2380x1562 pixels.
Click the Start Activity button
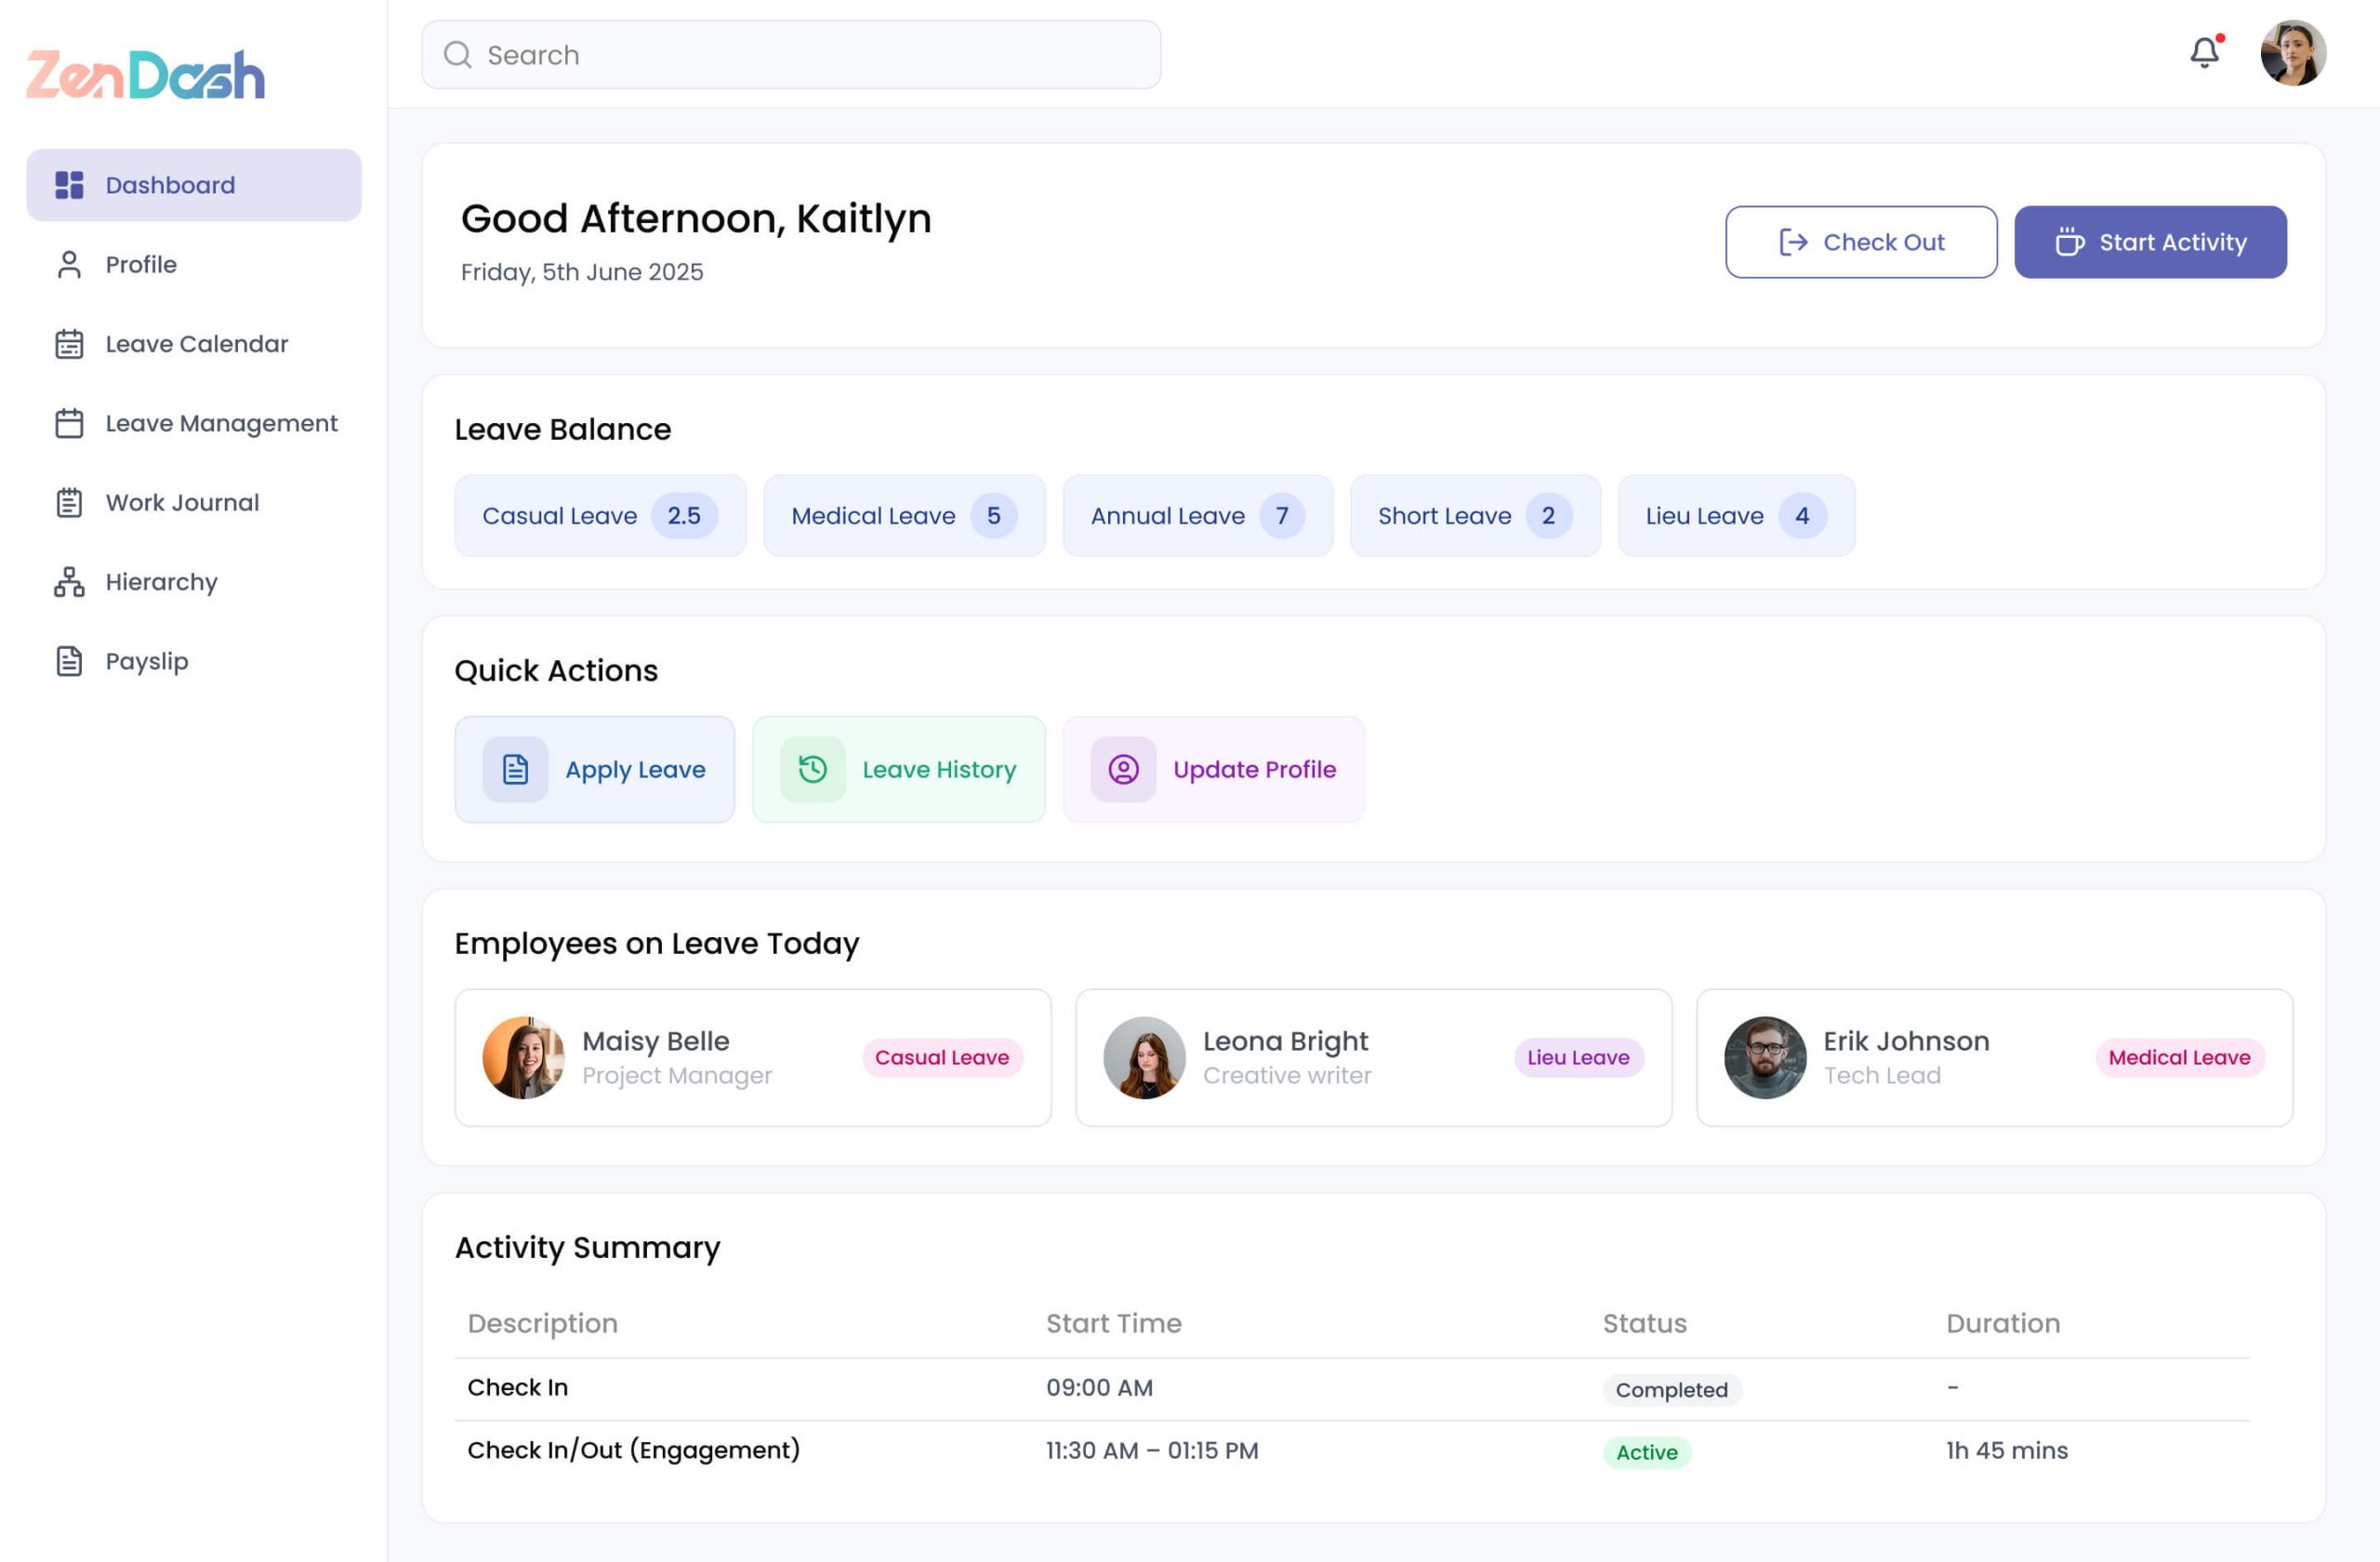click(x=2150, y=242)
